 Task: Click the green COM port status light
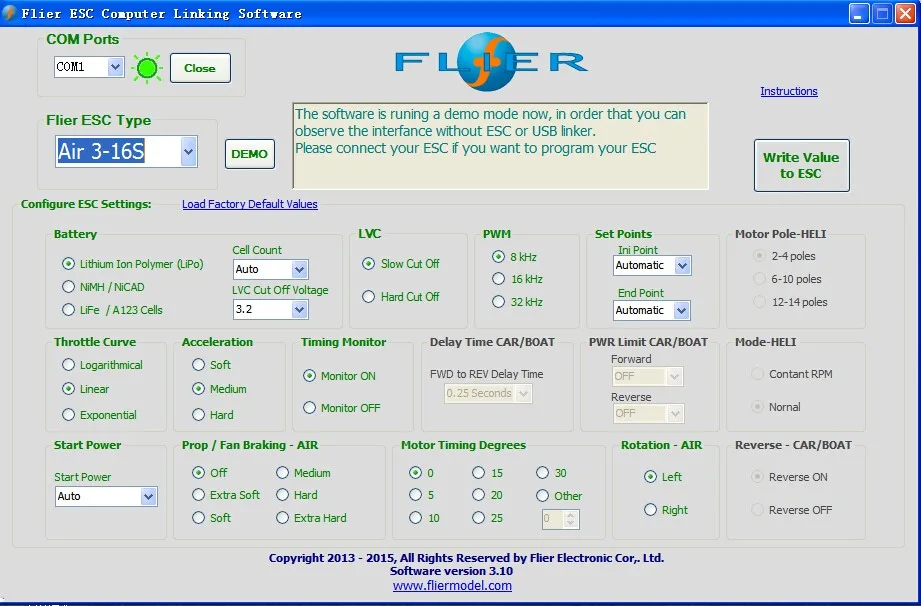click(147, 68)
